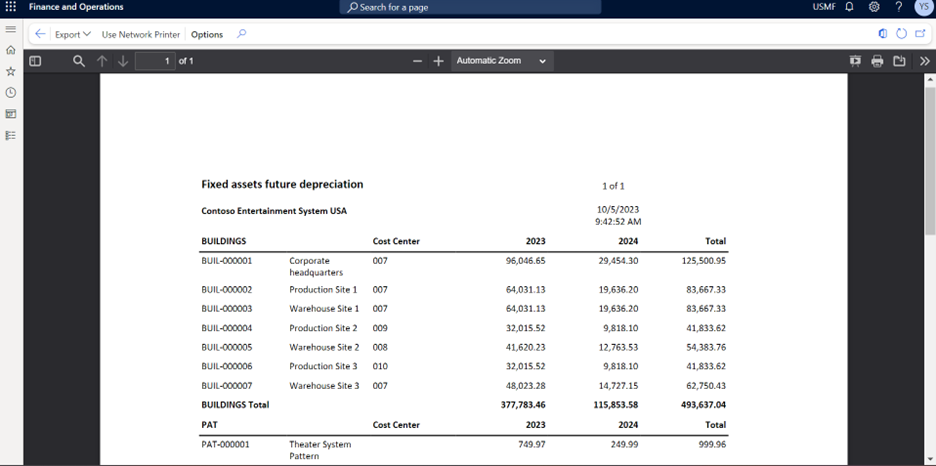Click the vertical scrollbar thumb
936x466 pixels.
[x=930, y=161]
